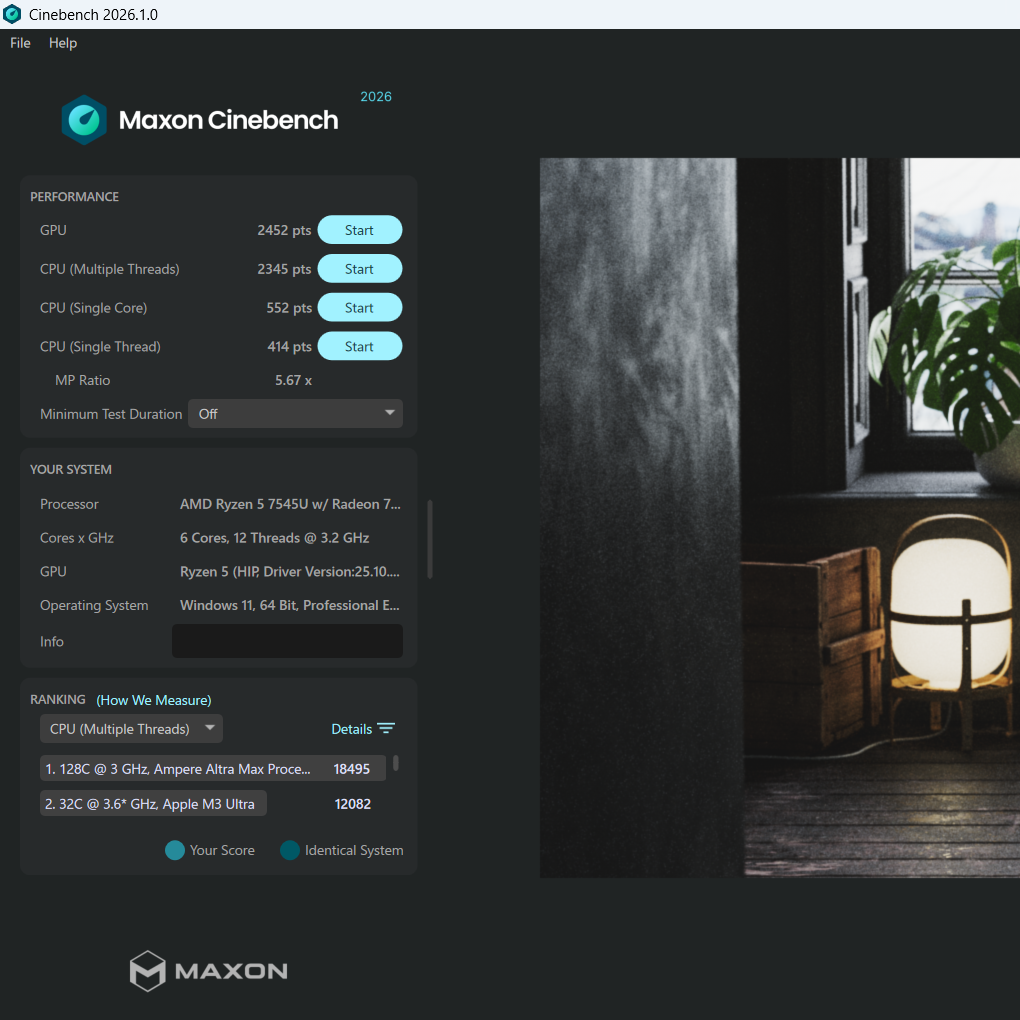
Task: Start the GPU benchmark
Action: tap(360, 230)
